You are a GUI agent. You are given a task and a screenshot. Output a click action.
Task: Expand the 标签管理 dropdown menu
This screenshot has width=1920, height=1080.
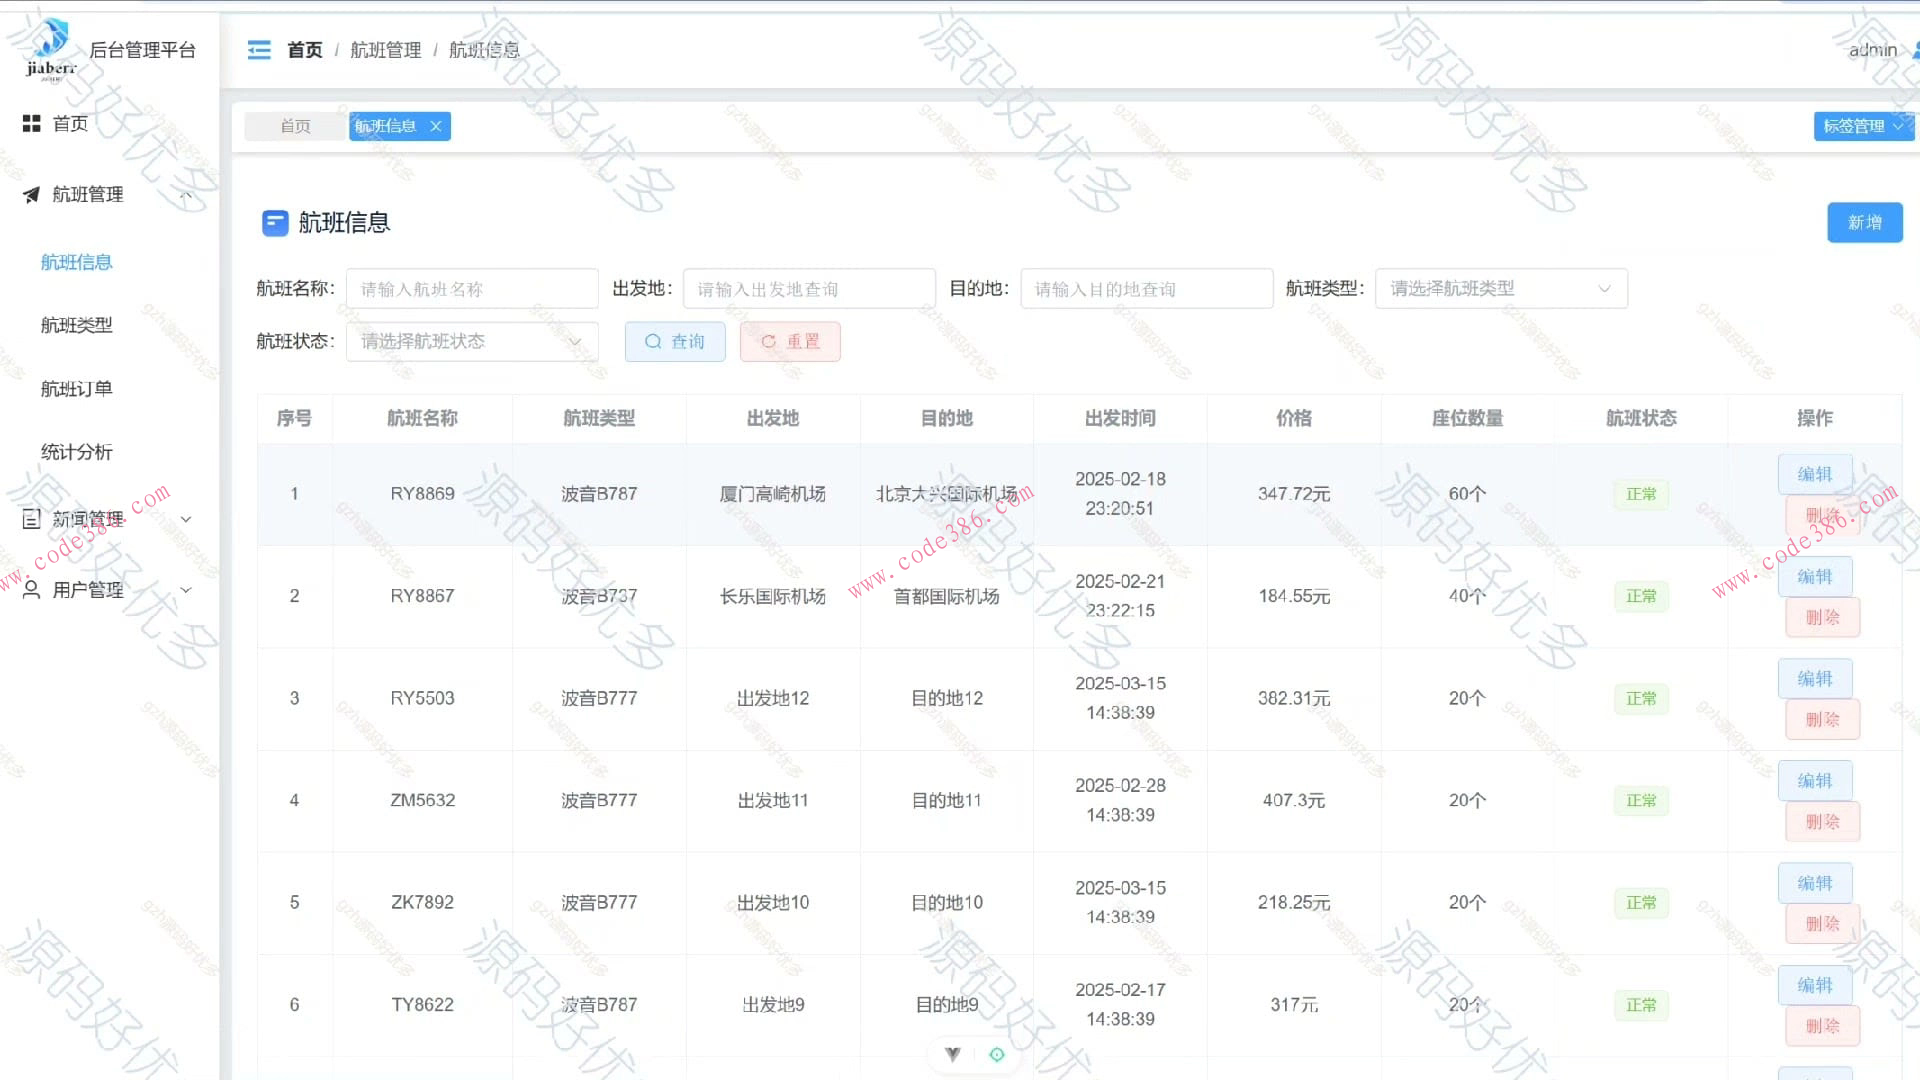[1864, 126]
